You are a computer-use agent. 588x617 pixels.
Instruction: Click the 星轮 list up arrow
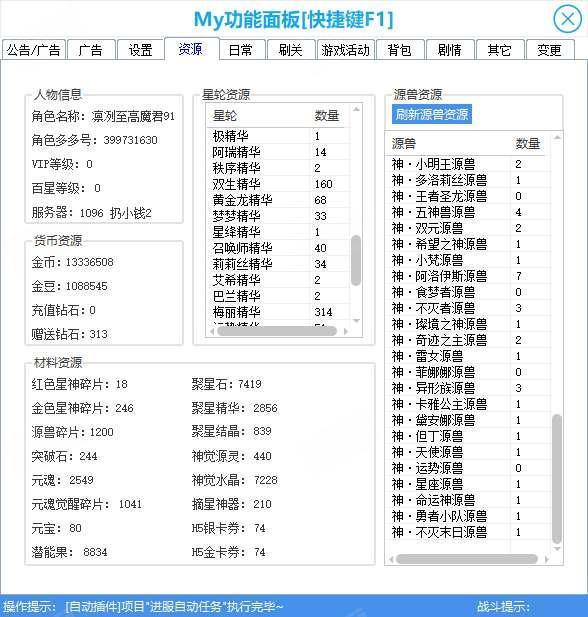[356, 109]
